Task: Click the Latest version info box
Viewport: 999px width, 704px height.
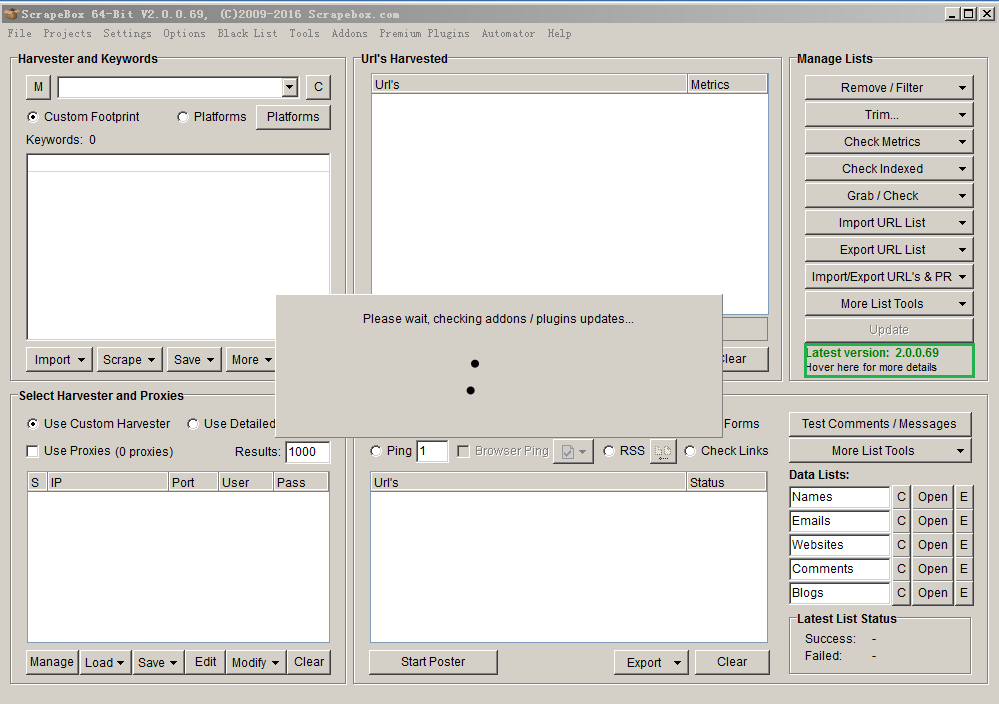Action: [889, 360]
